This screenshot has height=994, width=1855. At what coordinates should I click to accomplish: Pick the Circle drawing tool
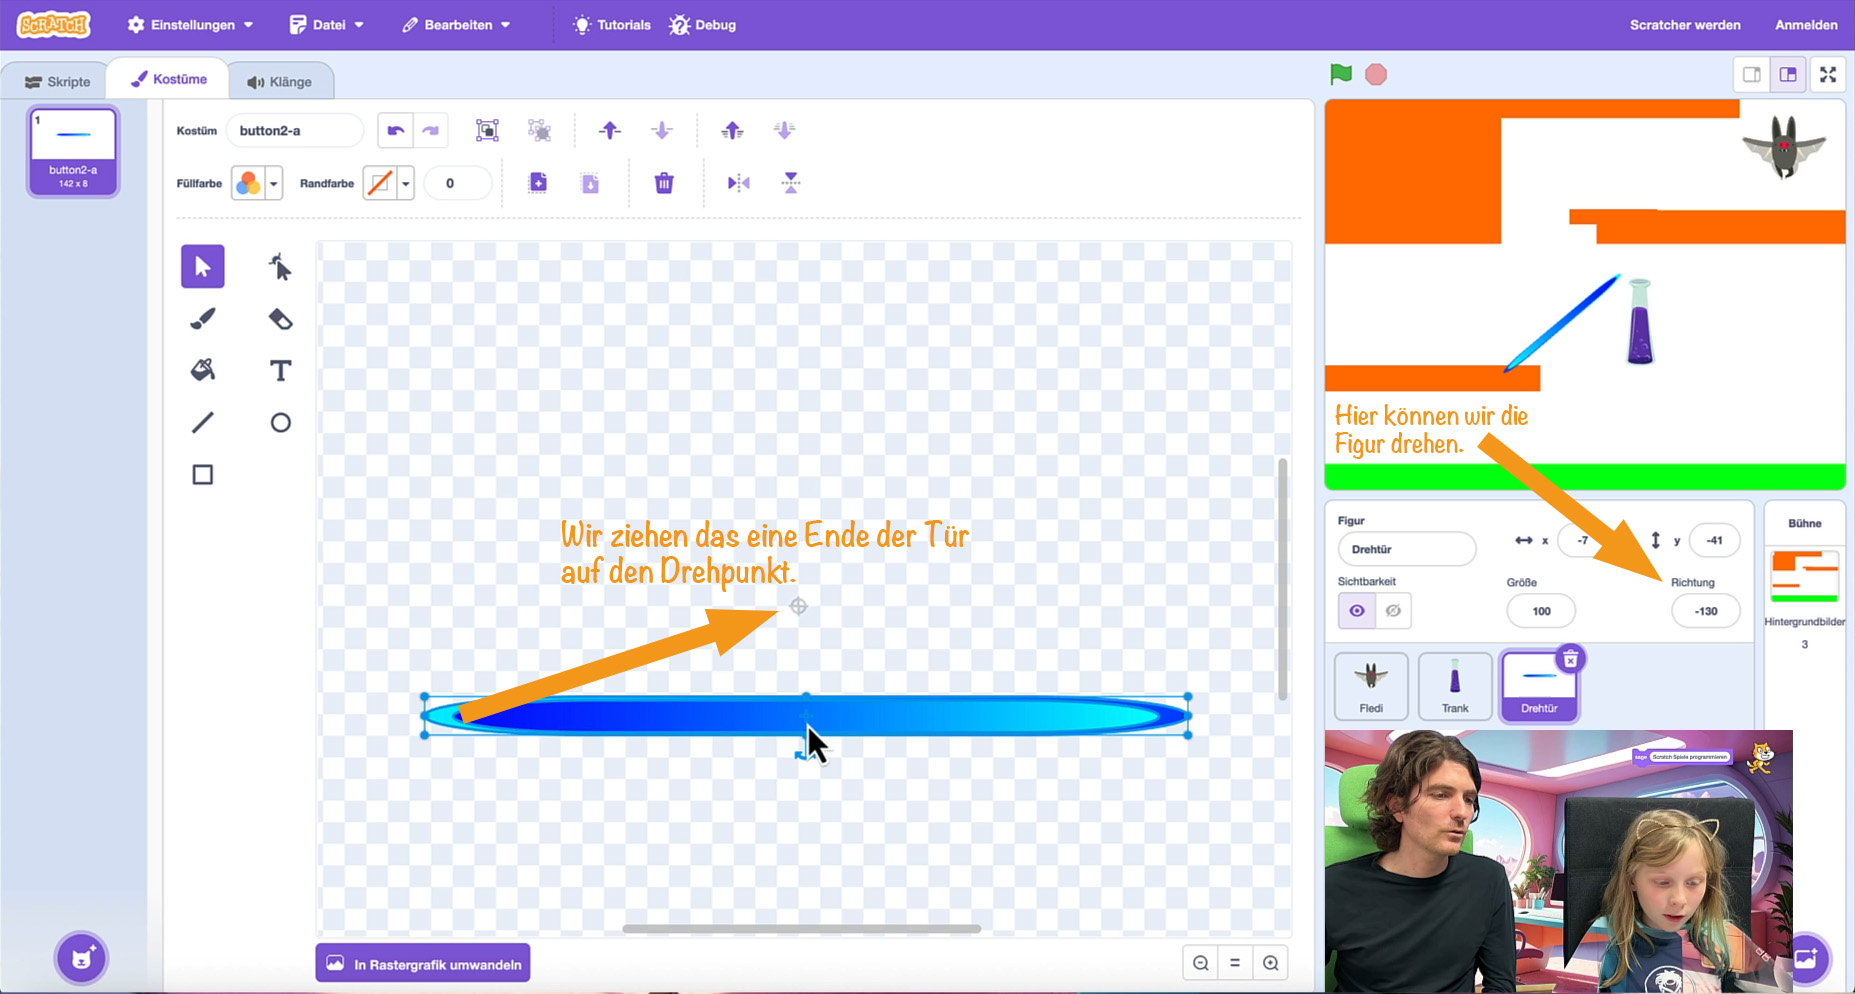[280, 423]
